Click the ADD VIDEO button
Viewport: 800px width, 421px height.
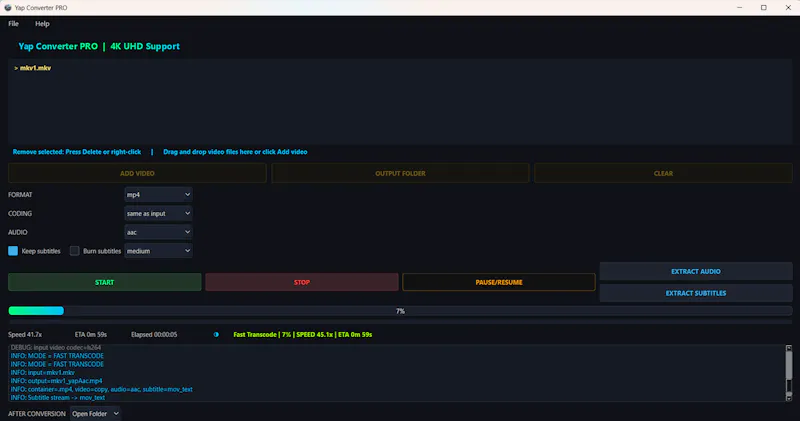tap(137, 174)
